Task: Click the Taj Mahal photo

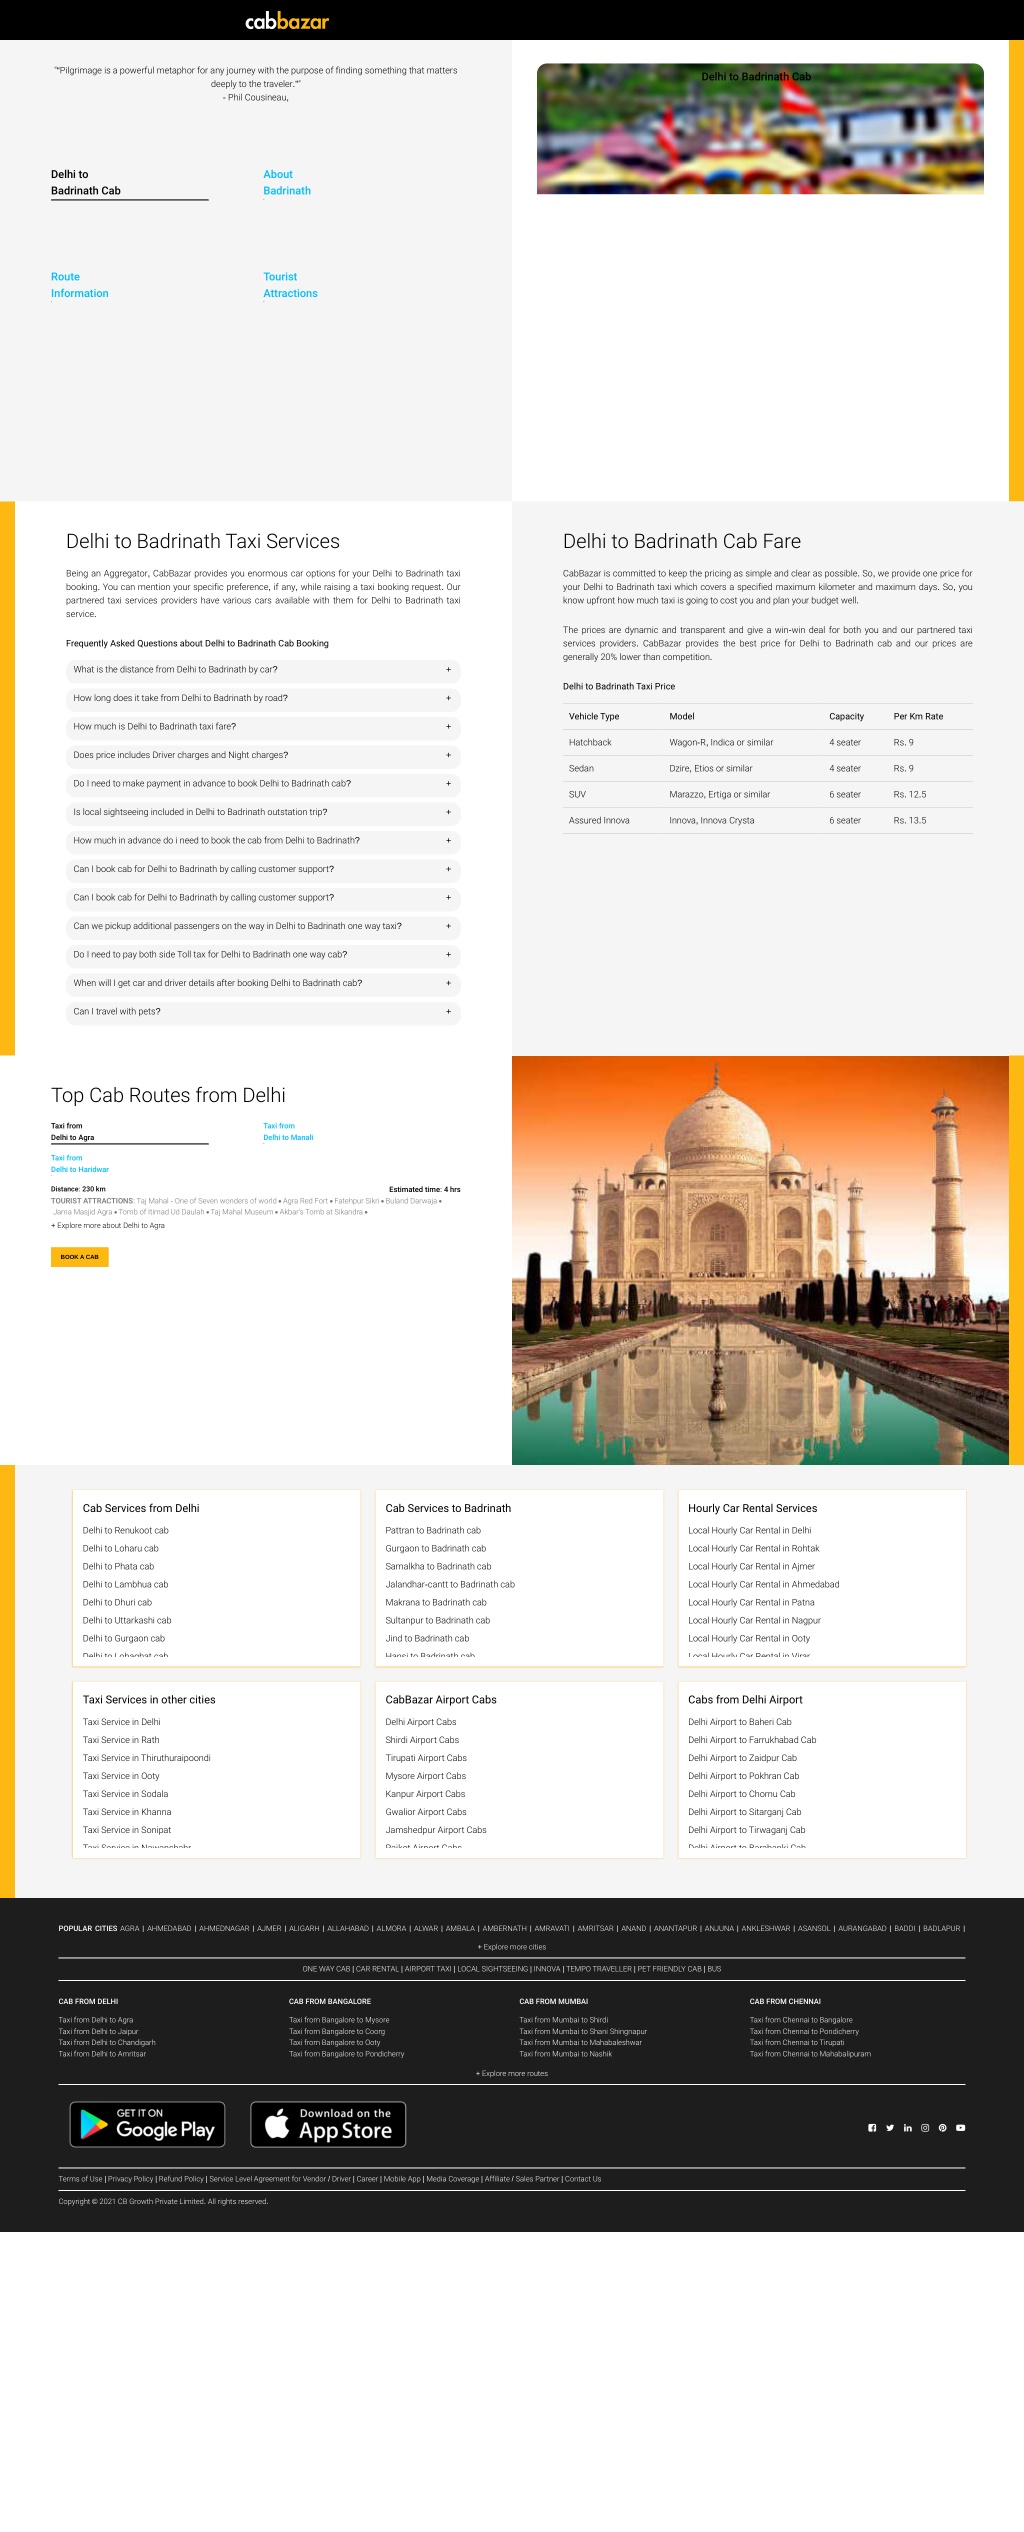Action: point(760,1260)
